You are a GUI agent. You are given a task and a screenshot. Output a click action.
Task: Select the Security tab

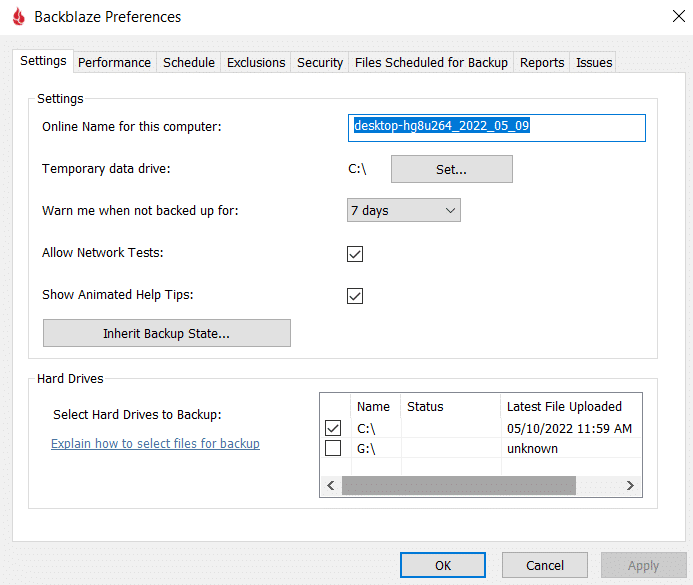point(320,63)
